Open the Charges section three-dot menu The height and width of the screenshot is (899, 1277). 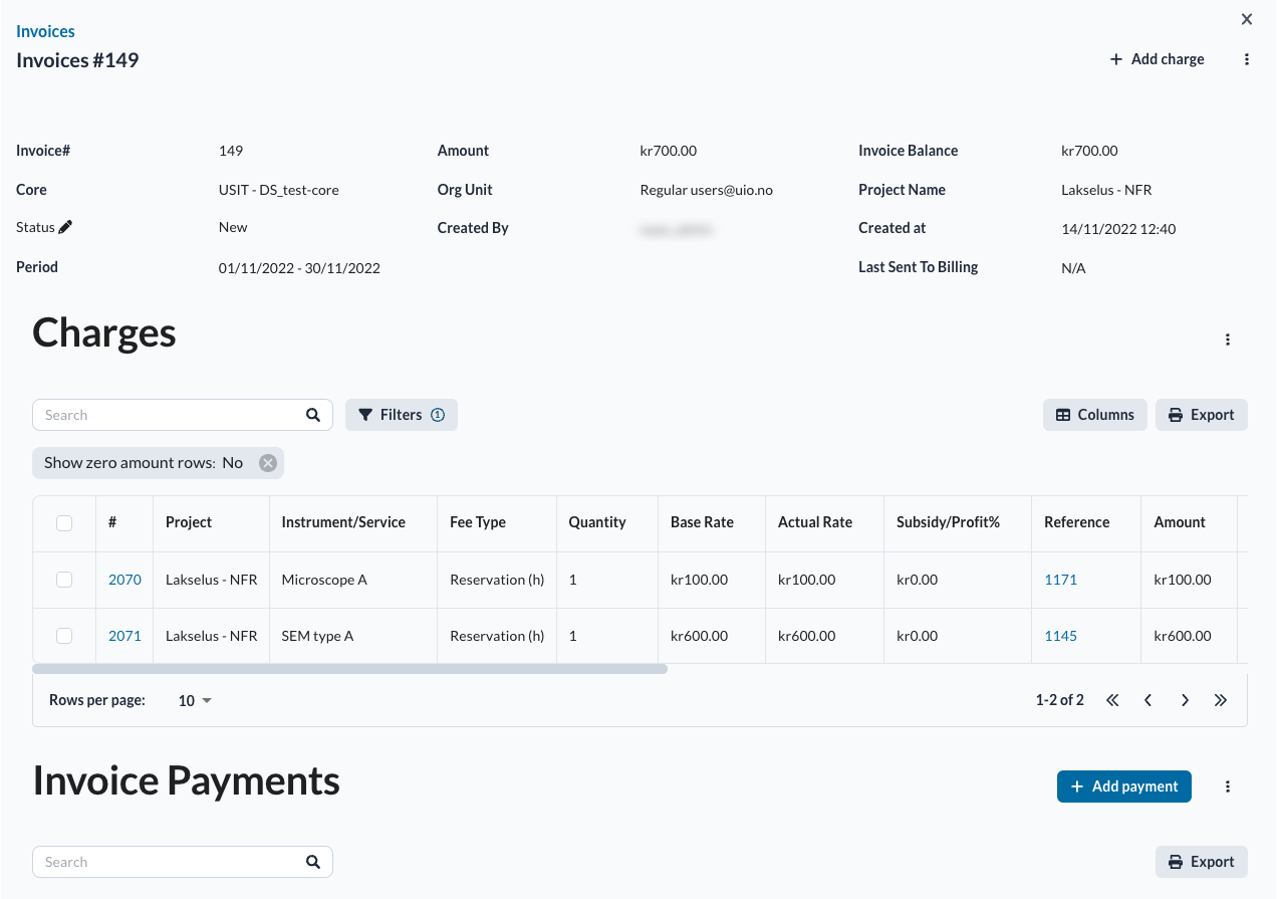click(1228, 340)
